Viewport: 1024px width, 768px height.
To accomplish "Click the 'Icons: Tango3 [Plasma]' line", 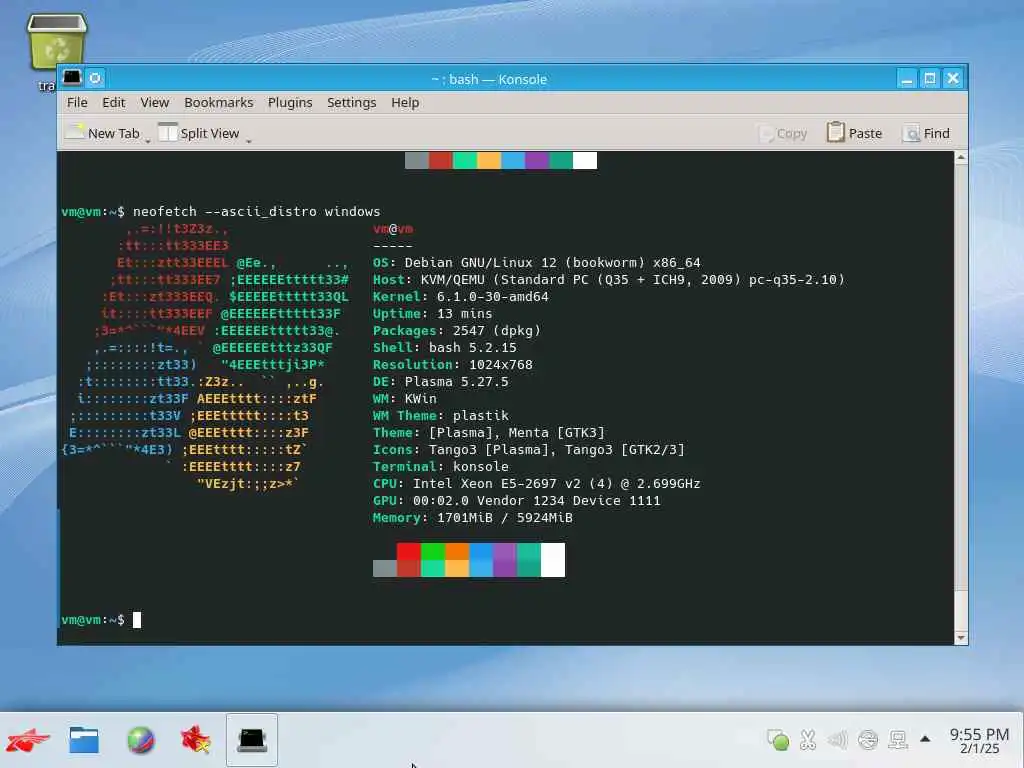I will click(528, 449).
